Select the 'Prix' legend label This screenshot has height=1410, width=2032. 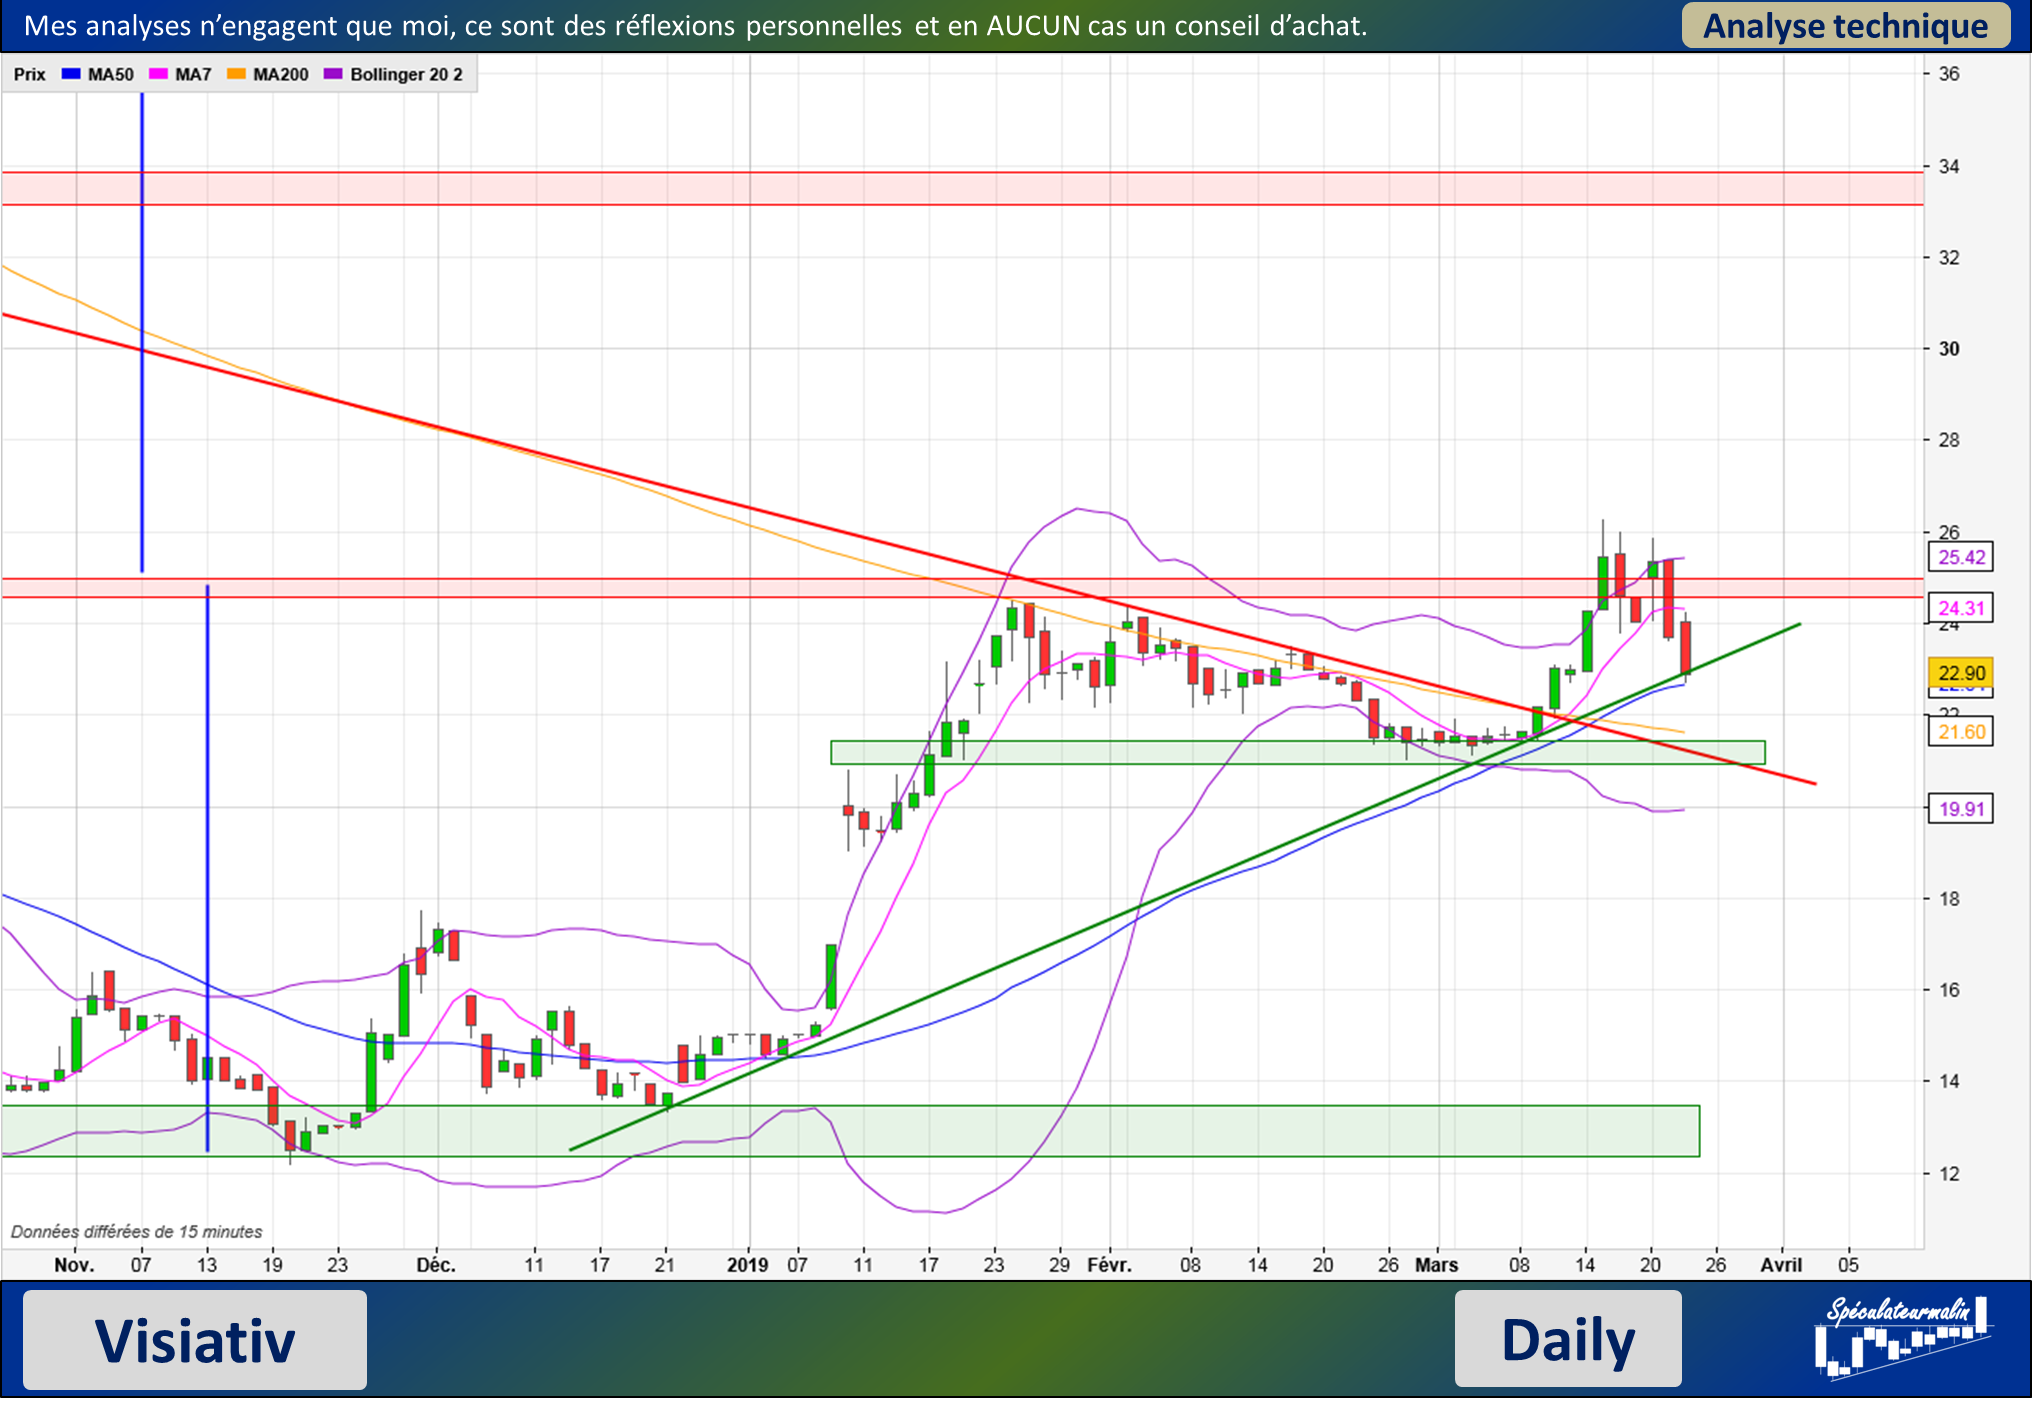30,74
